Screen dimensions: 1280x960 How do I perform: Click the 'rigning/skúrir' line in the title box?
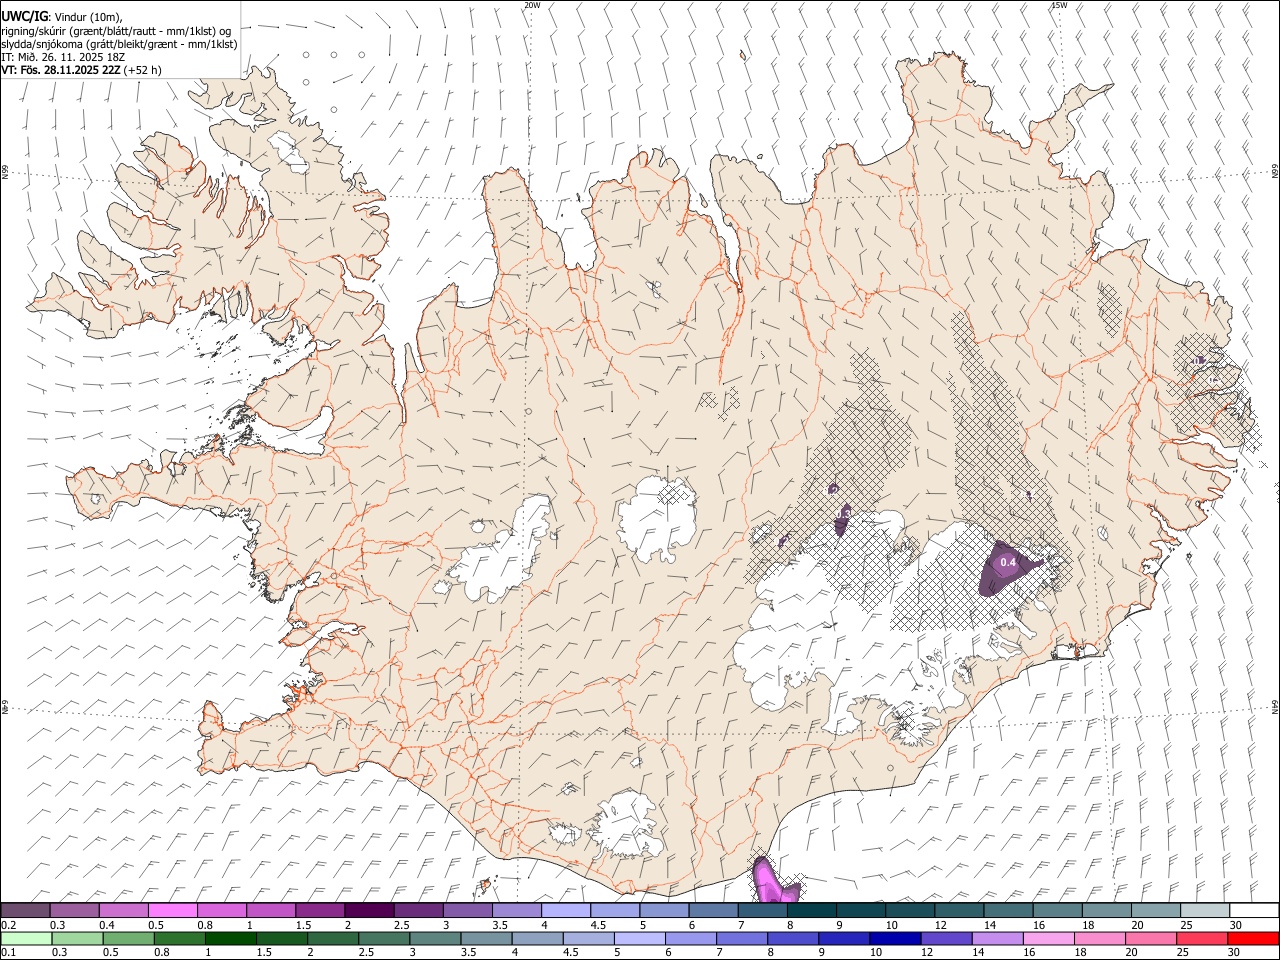pyautogui.click(x=116, y=31)
